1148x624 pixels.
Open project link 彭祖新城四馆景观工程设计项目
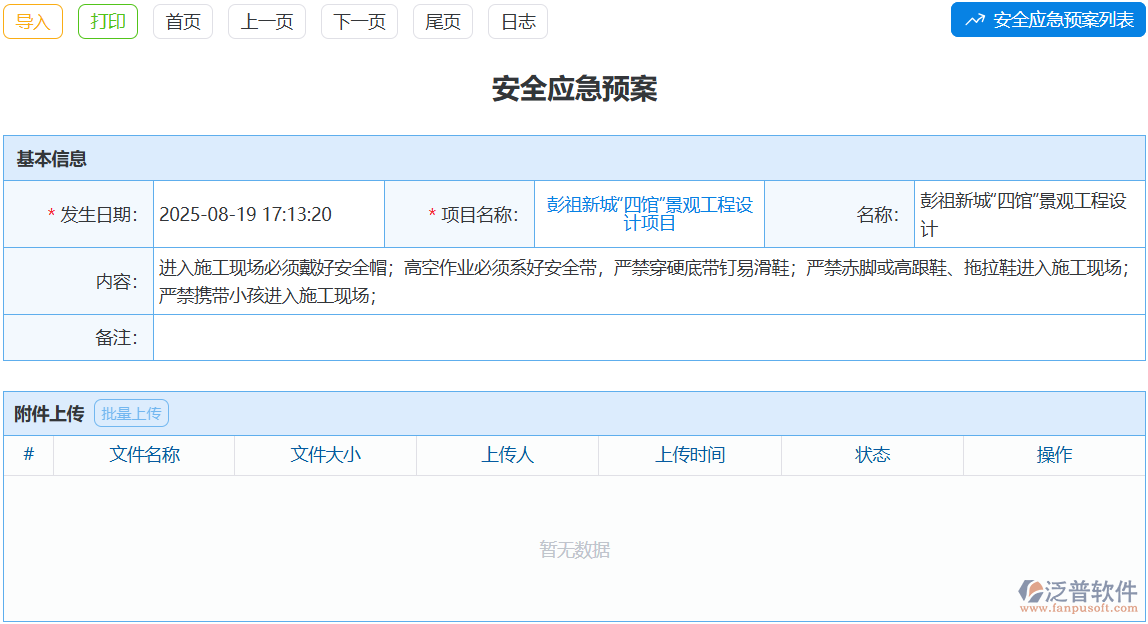pos(650,212)
